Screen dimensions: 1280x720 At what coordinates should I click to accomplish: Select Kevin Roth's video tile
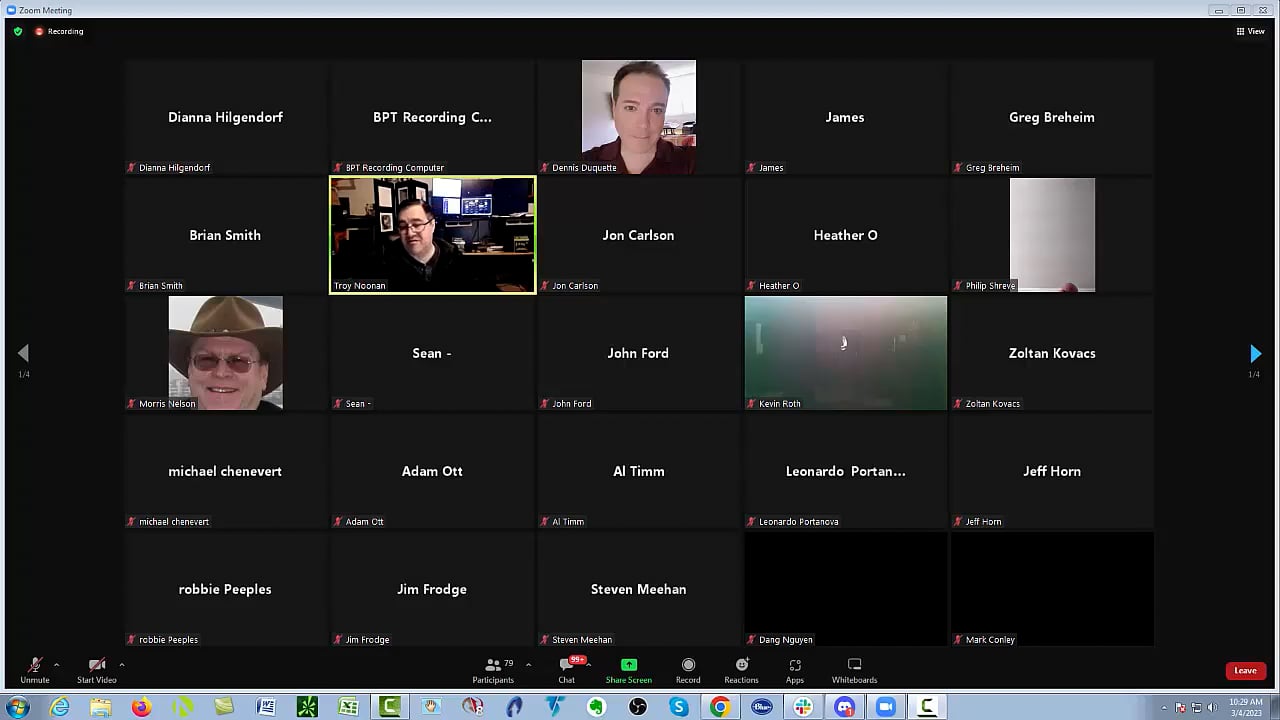(846, 353)
